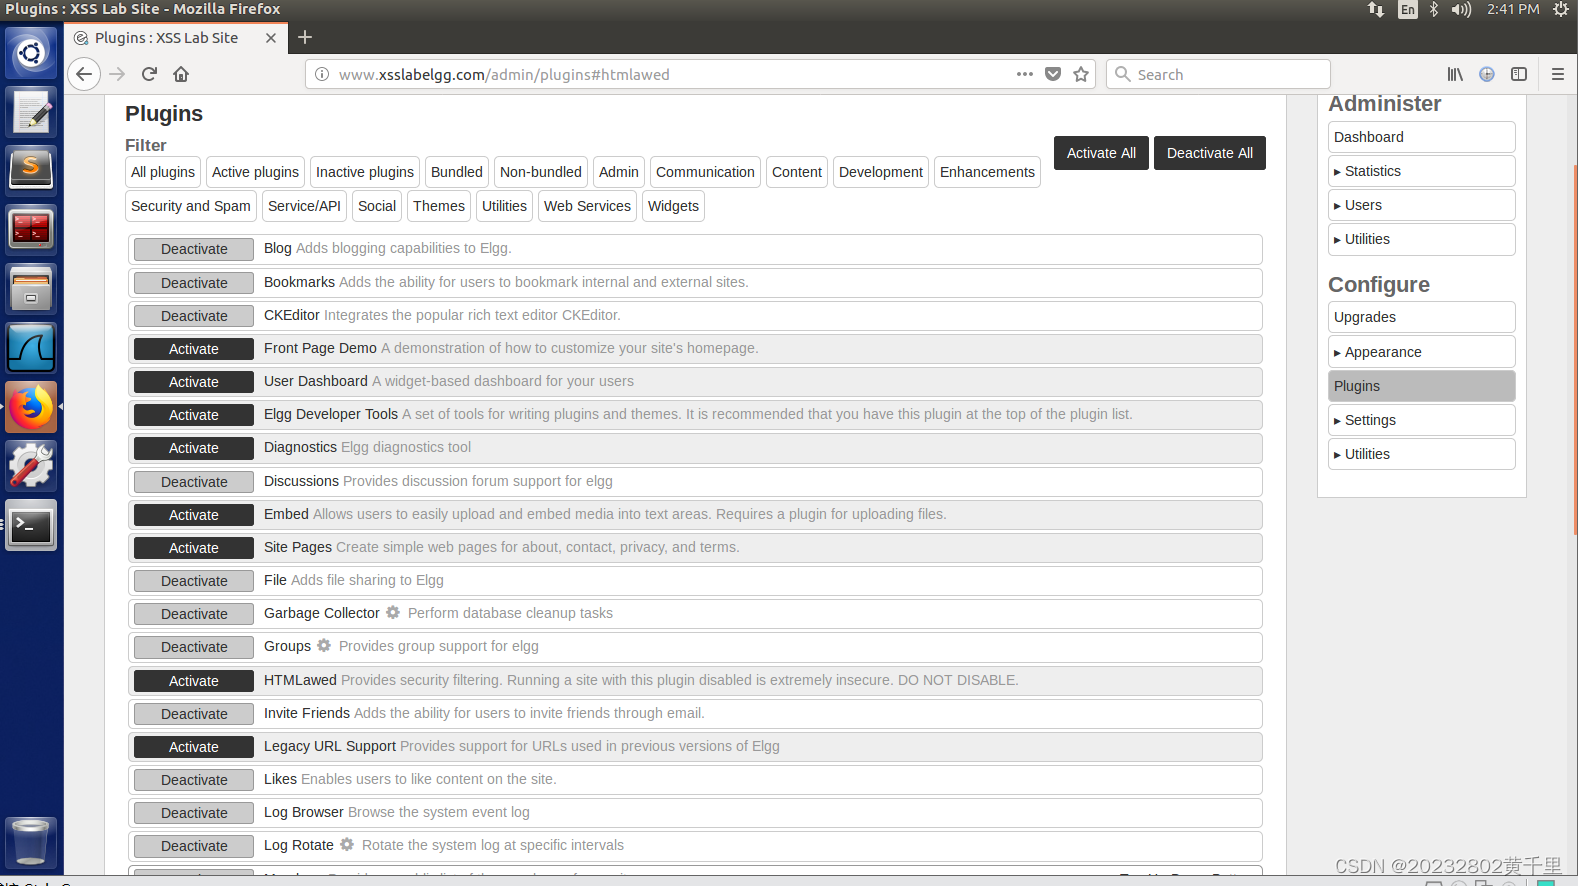
Task: Toggle the Firefox sidebar icon
Action: [1519, 74]
